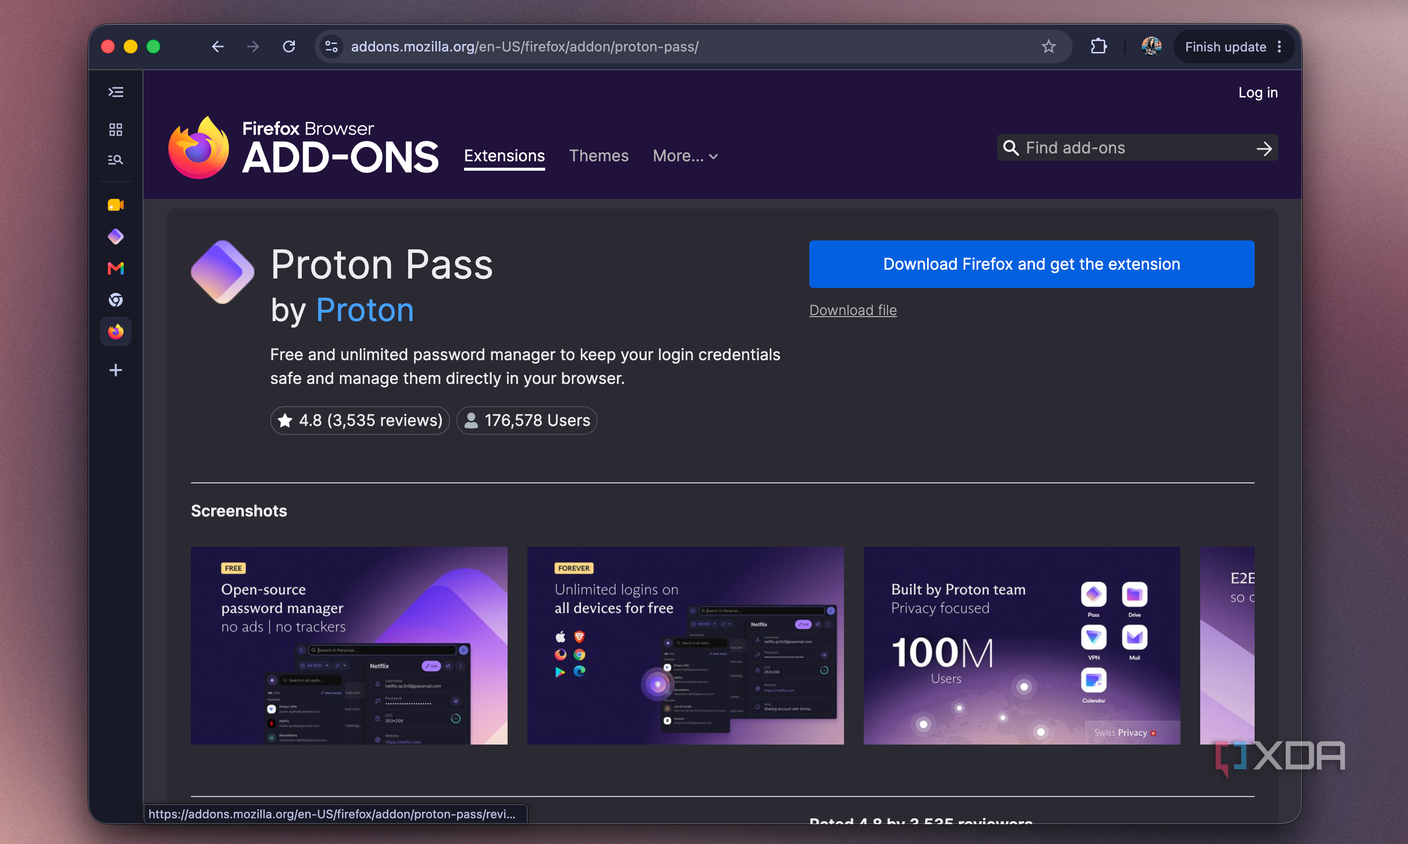The height and width of the screenshot is (844, 1408).
Task: Open the 4.8 (3,535 reviews) rating badge
Action: (x=360, y=421)
